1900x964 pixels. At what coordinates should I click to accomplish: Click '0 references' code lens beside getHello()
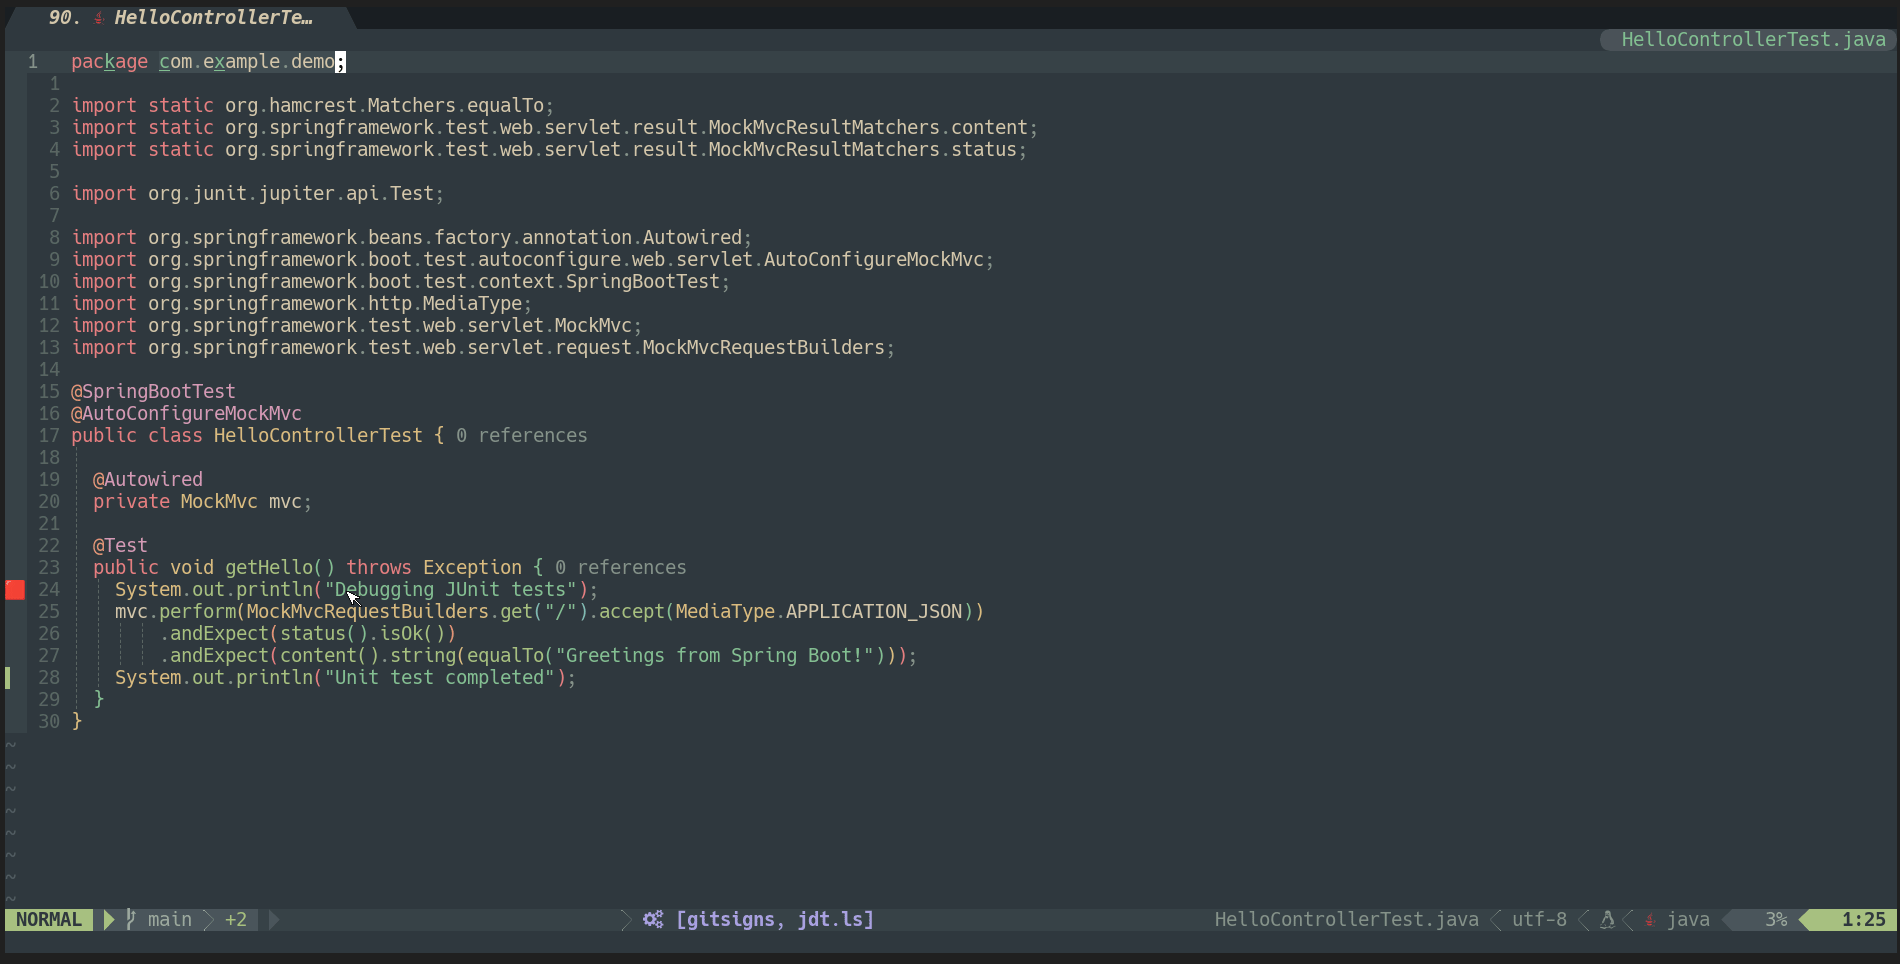(621, 567)
